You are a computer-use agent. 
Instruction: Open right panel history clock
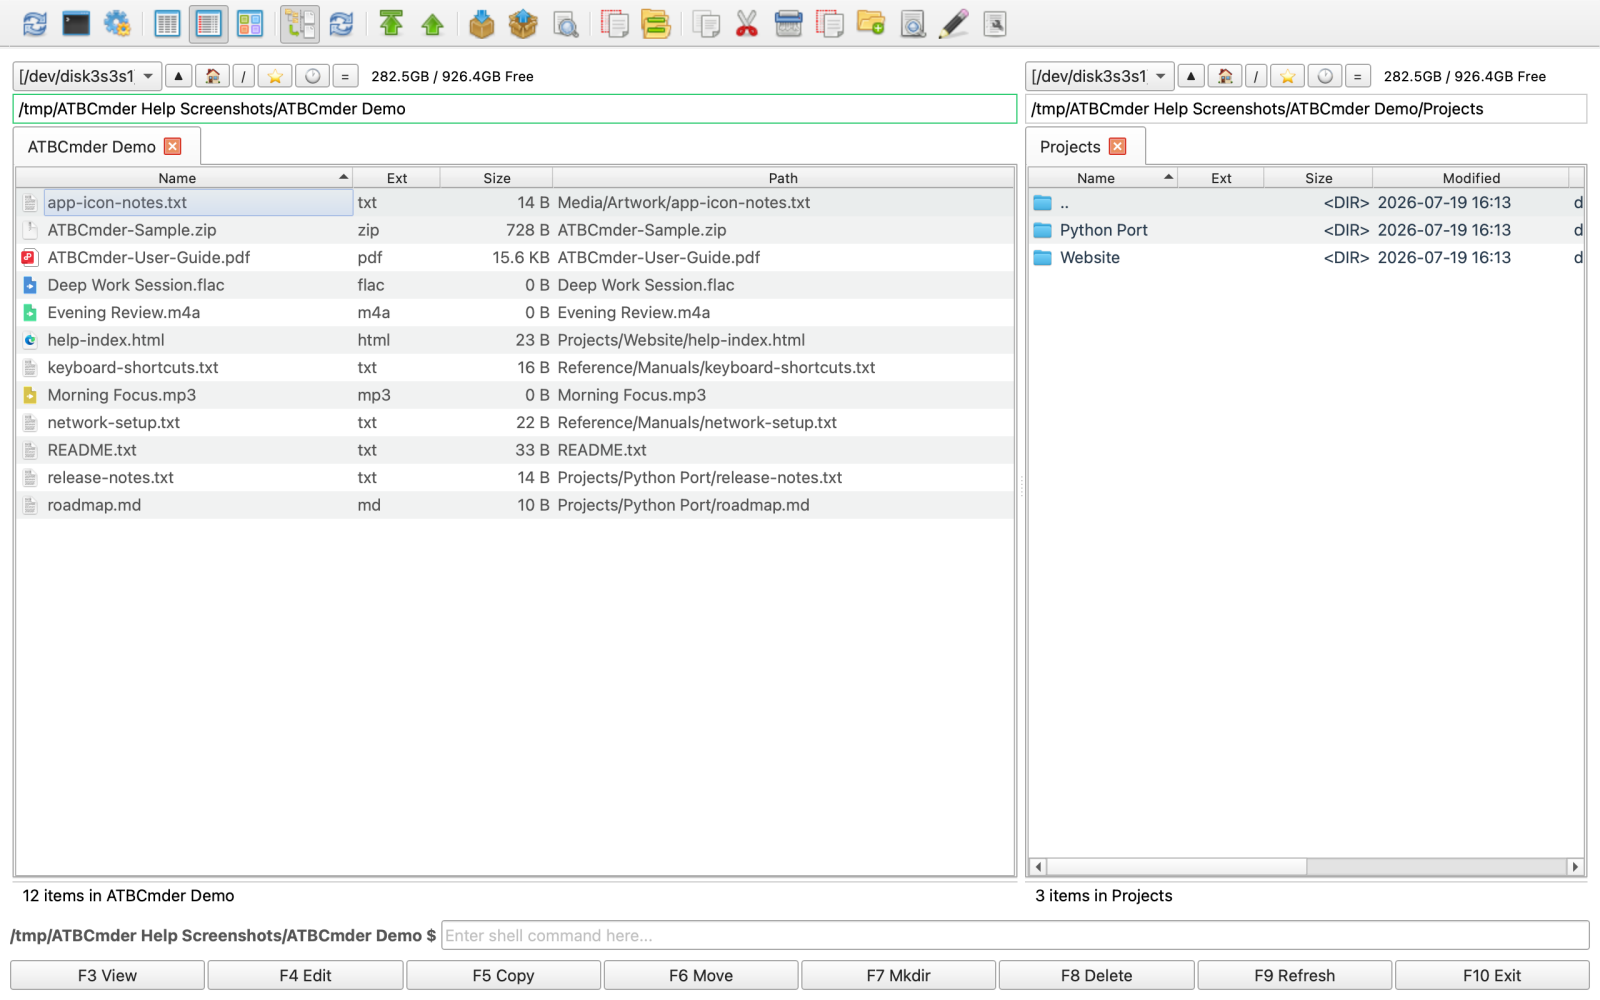pos(1325,76)
